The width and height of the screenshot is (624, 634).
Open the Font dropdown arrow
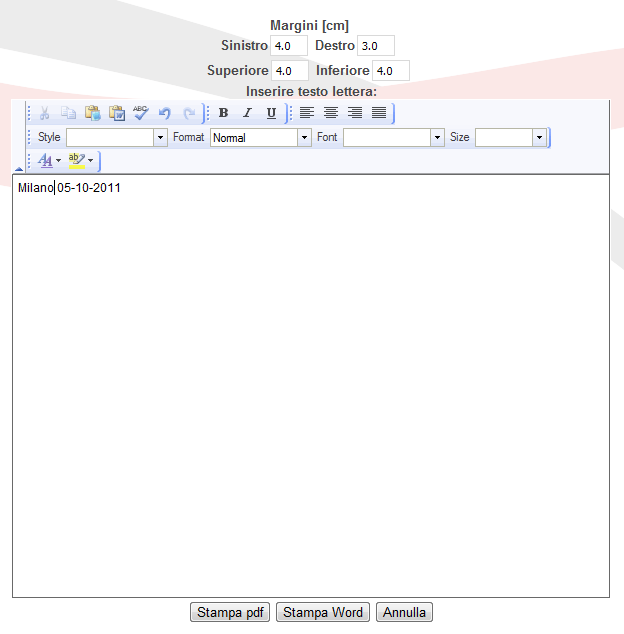tap(437, 137)
